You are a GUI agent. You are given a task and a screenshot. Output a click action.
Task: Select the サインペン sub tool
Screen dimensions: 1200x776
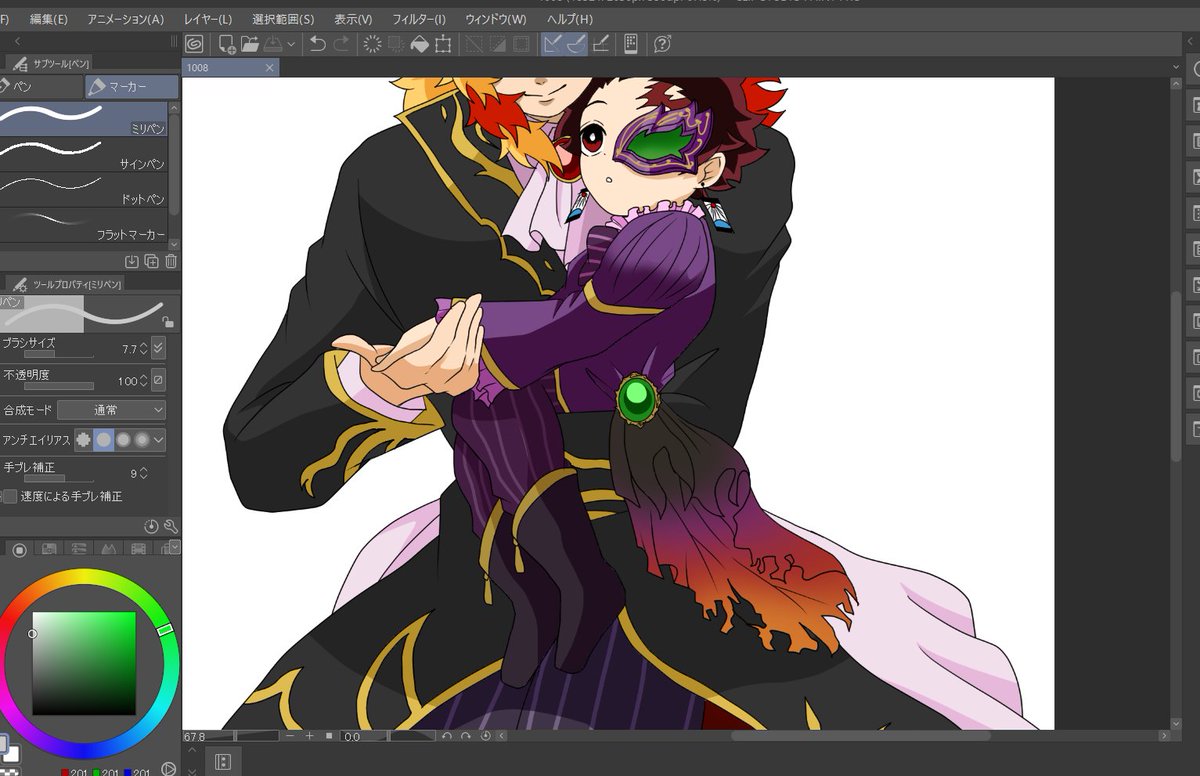[x=84, y=154]
